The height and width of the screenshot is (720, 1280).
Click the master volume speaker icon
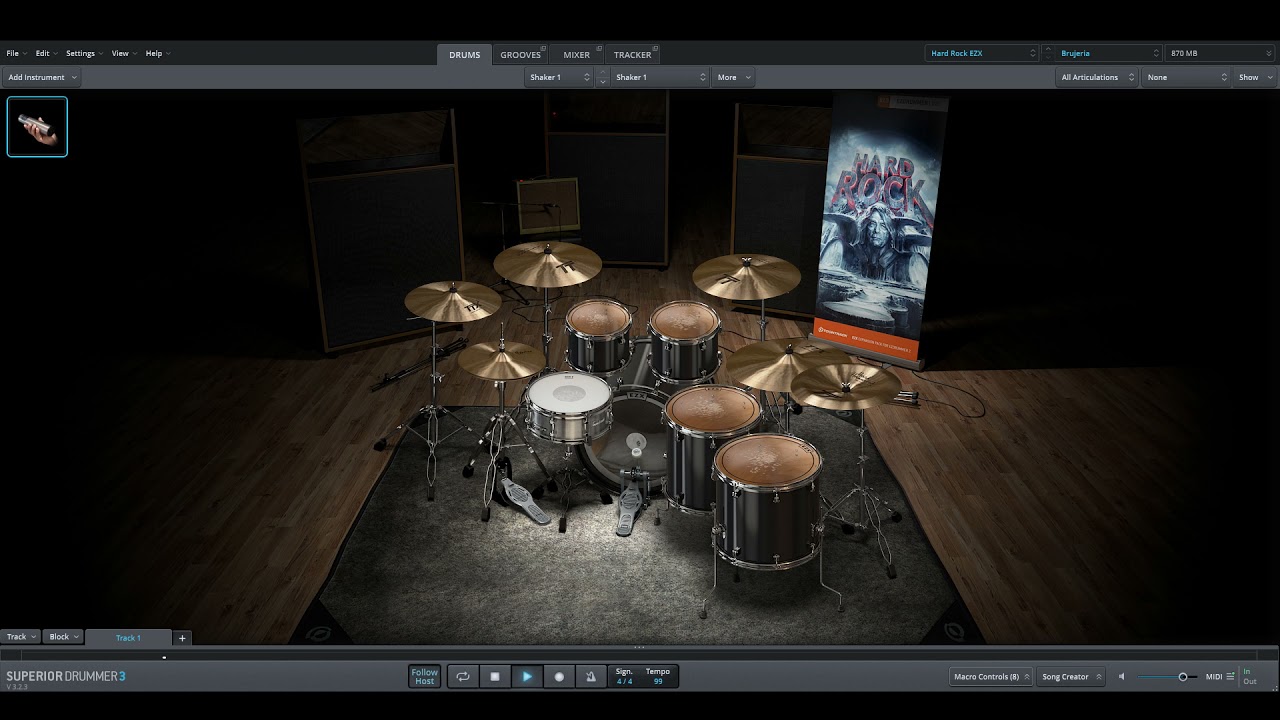pyautogui.click(x=1121, y=677)
